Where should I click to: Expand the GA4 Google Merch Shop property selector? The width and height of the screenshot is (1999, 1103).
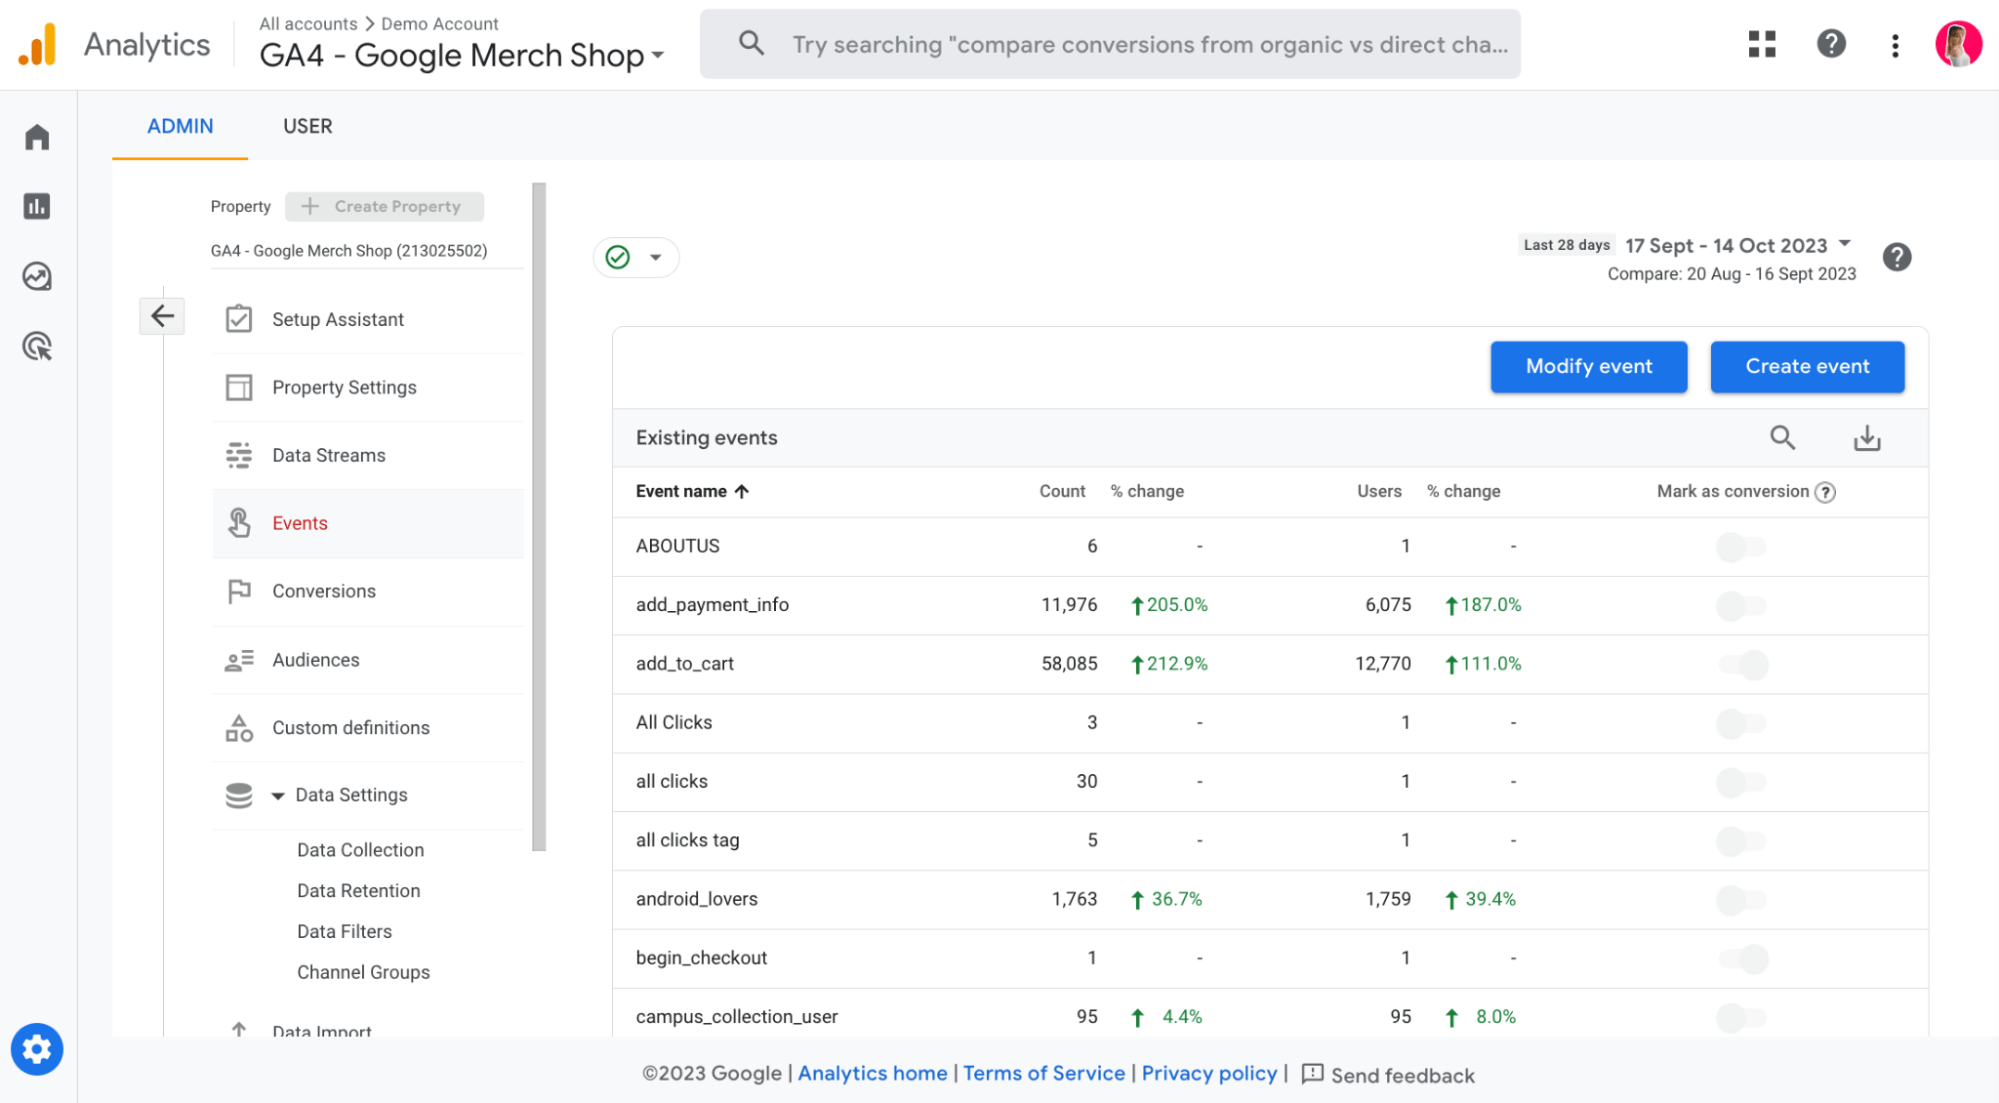click(x=660, y=54)
